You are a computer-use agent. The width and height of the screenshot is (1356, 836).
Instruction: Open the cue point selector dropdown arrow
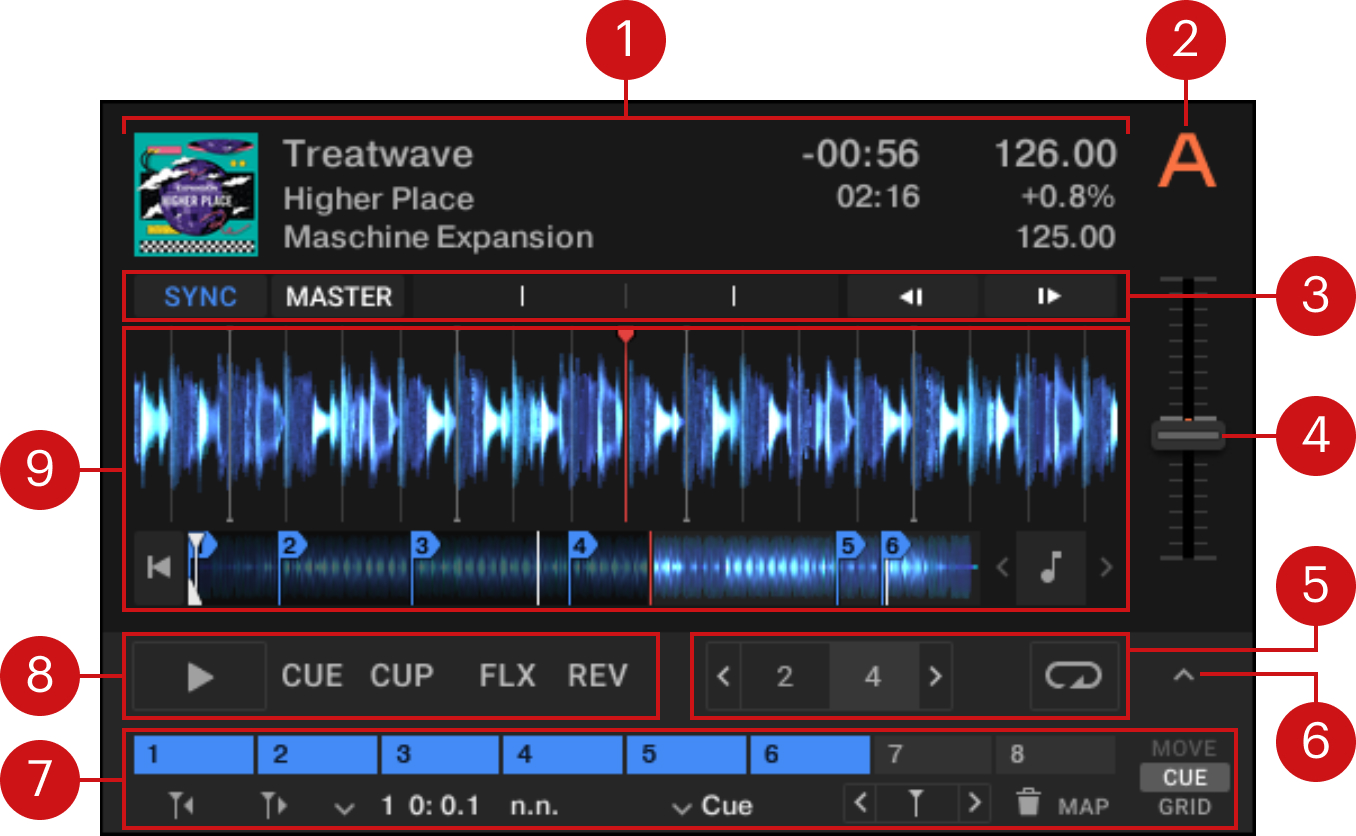click(x=345, y=807)
